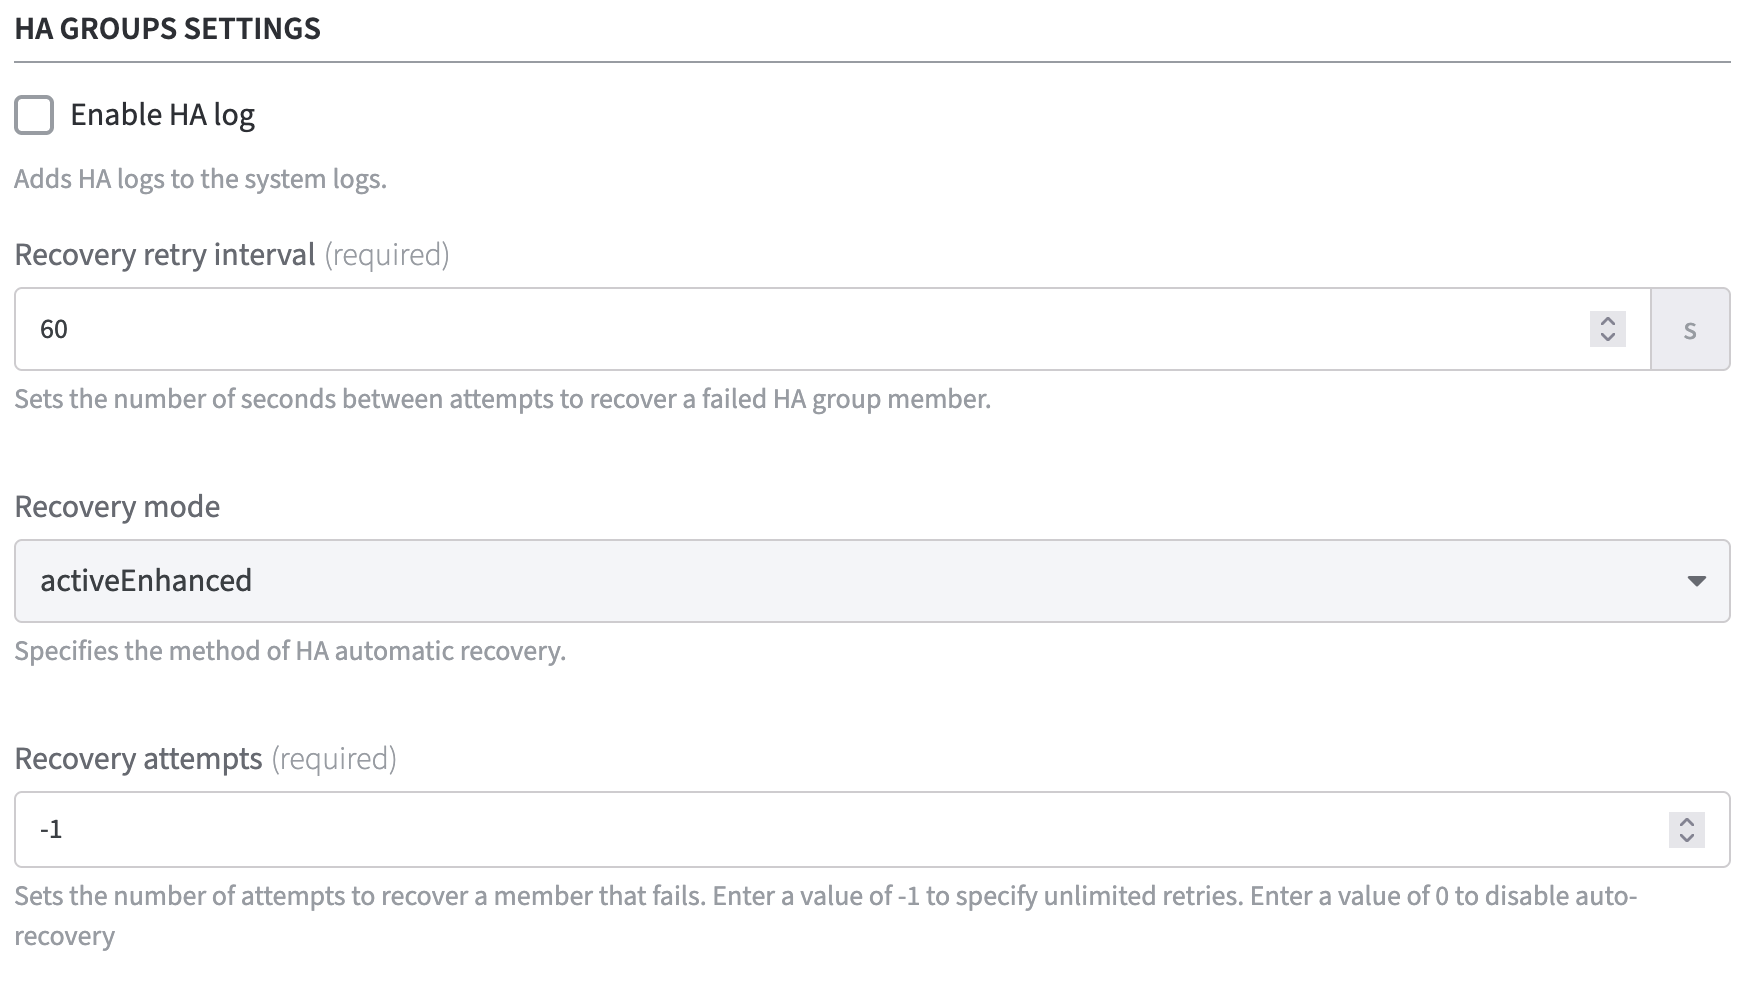Click the Recovery mode caret arrow
The height and width of the screenshot is (982, 1750).
point(1696,581)
